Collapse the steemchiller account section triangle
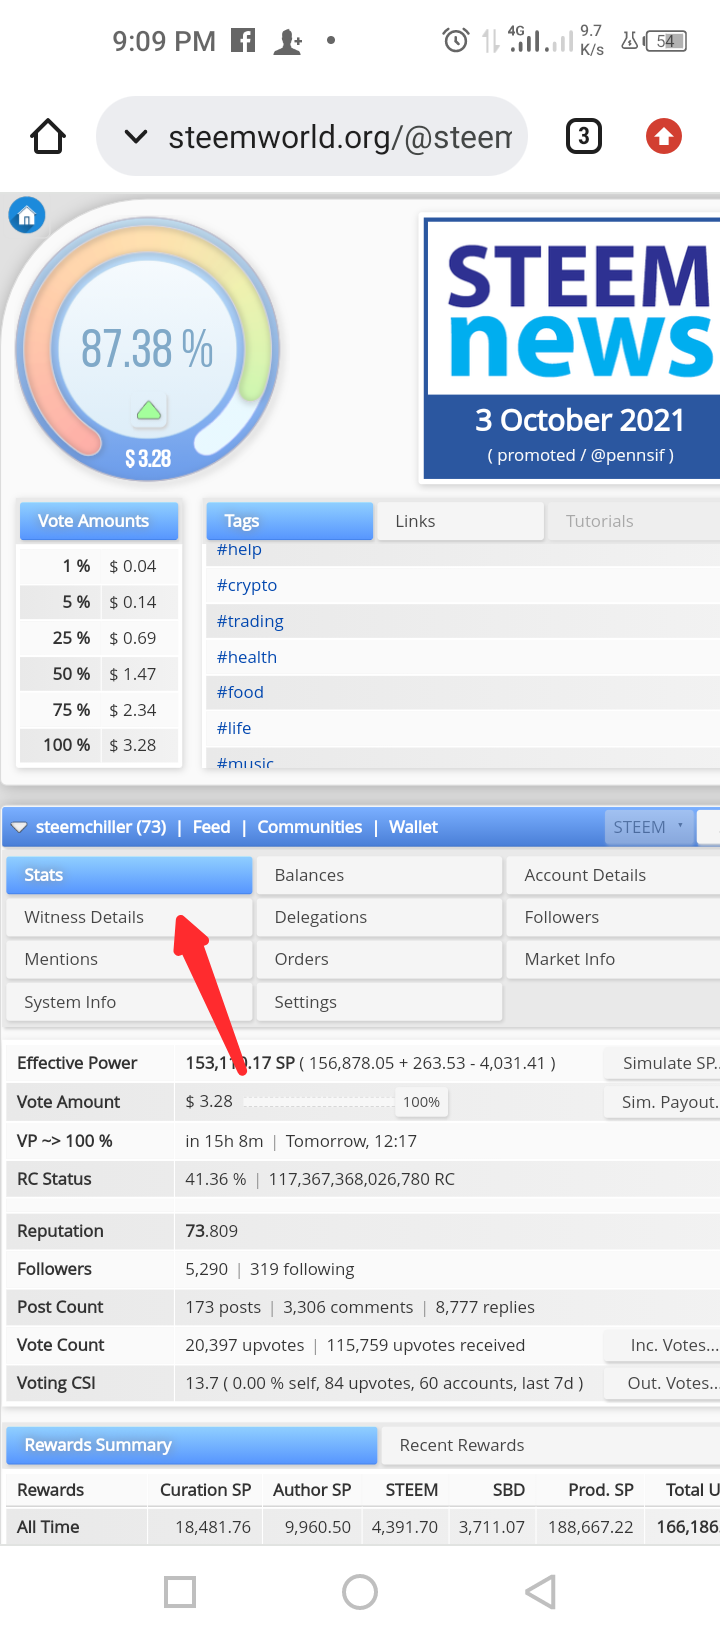 19,827
